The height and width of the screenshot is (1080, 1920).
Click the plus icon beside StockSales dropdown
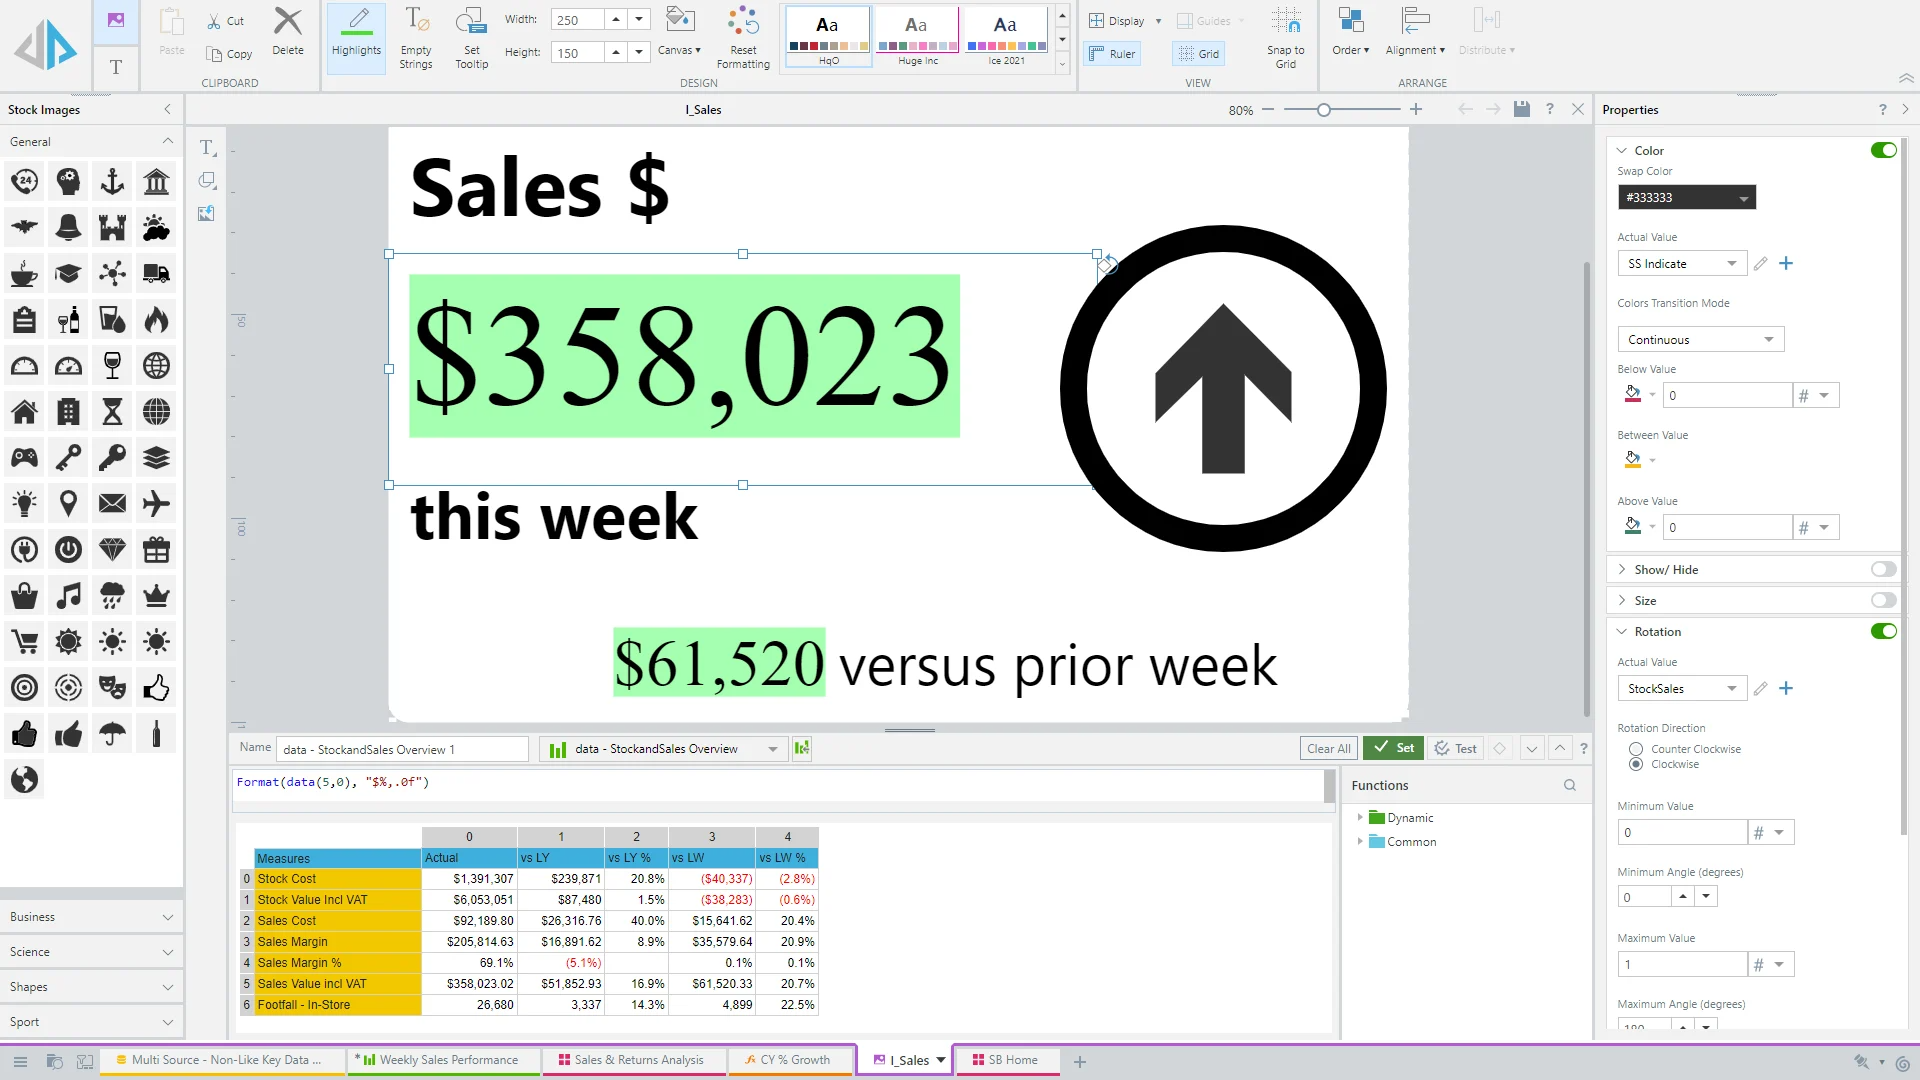1786,688
